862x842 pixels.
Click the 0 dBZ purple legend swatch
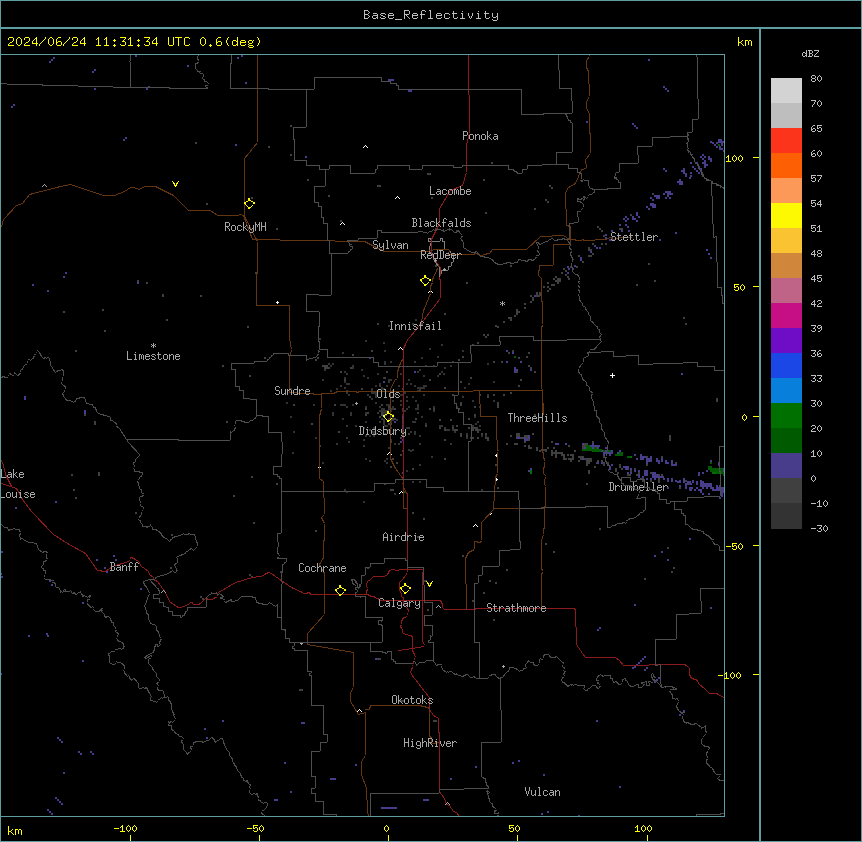coord(786,466)
